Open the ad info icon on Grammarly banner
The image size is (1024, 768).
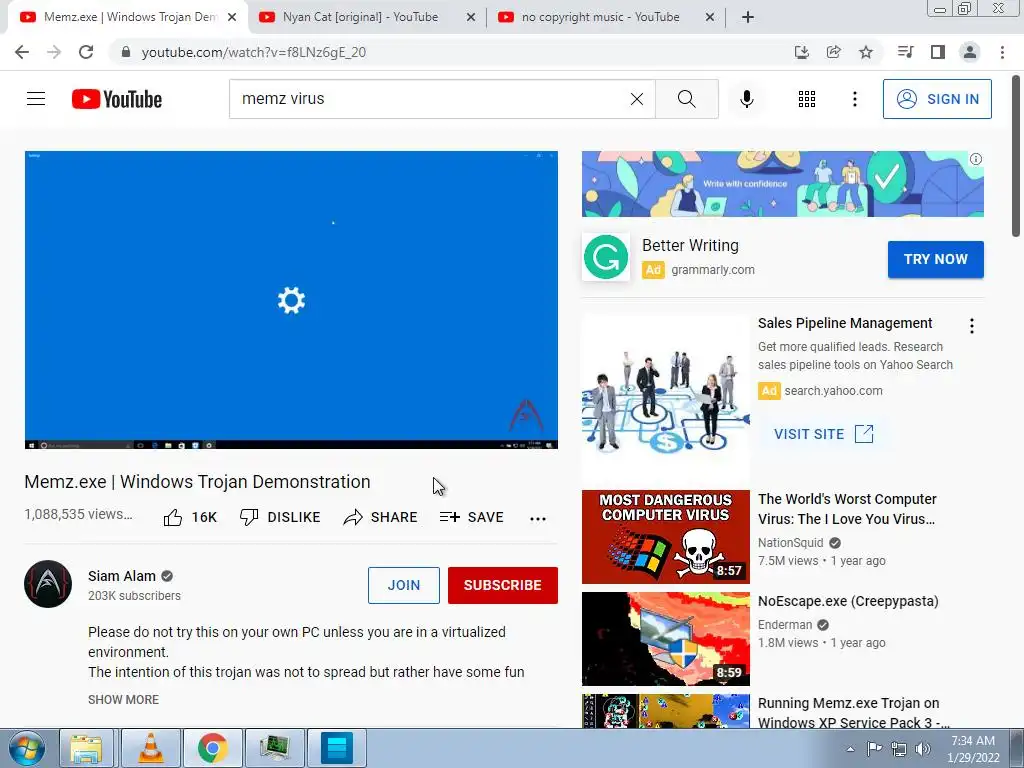click(976, 159)
